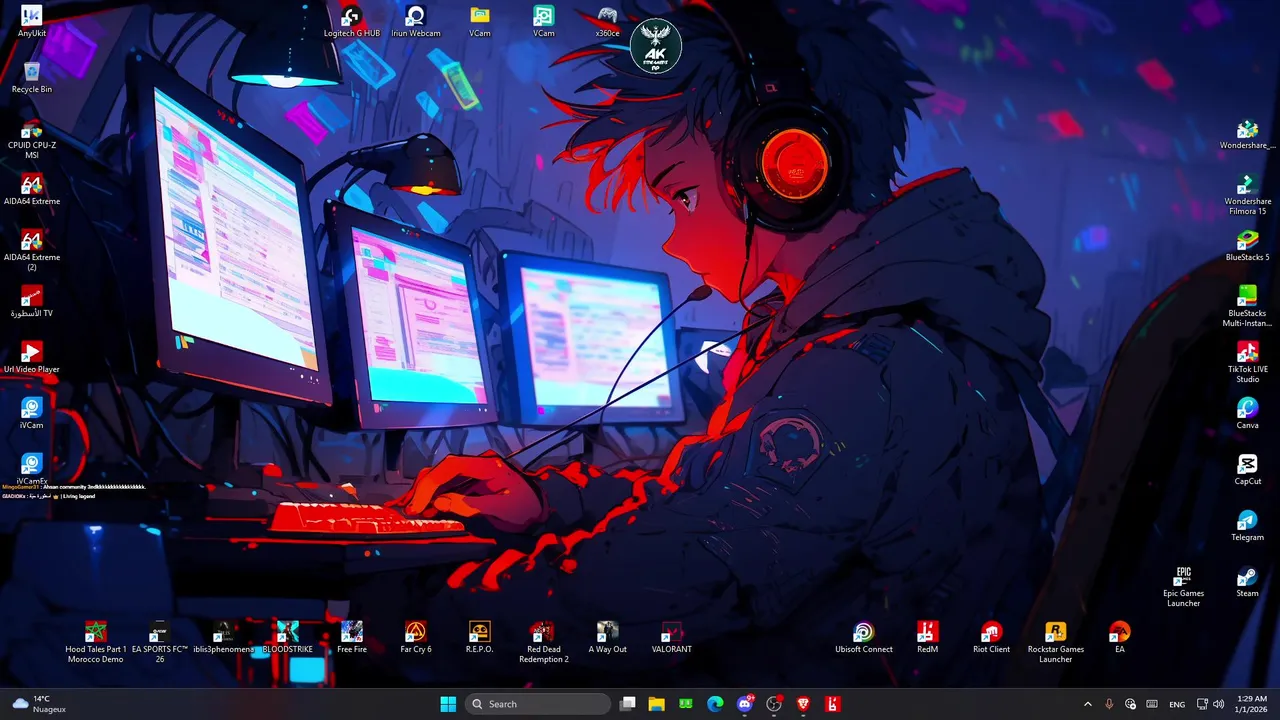Image resolution: width=1280 pixels, height=720 pixels.
Task: Select the RedM desktop icon
Action: (928, 637)
